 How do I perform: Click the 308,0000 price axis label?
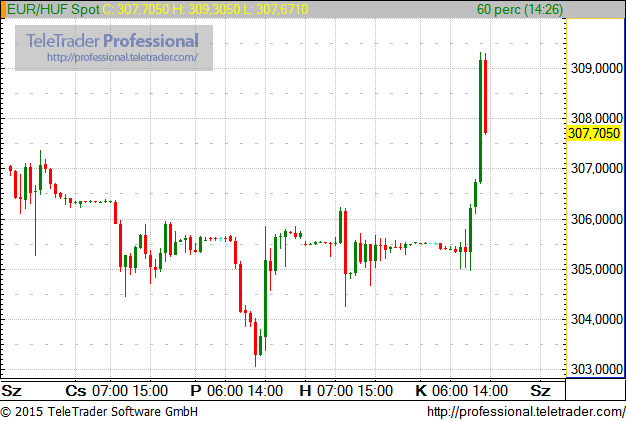[596, 118]
